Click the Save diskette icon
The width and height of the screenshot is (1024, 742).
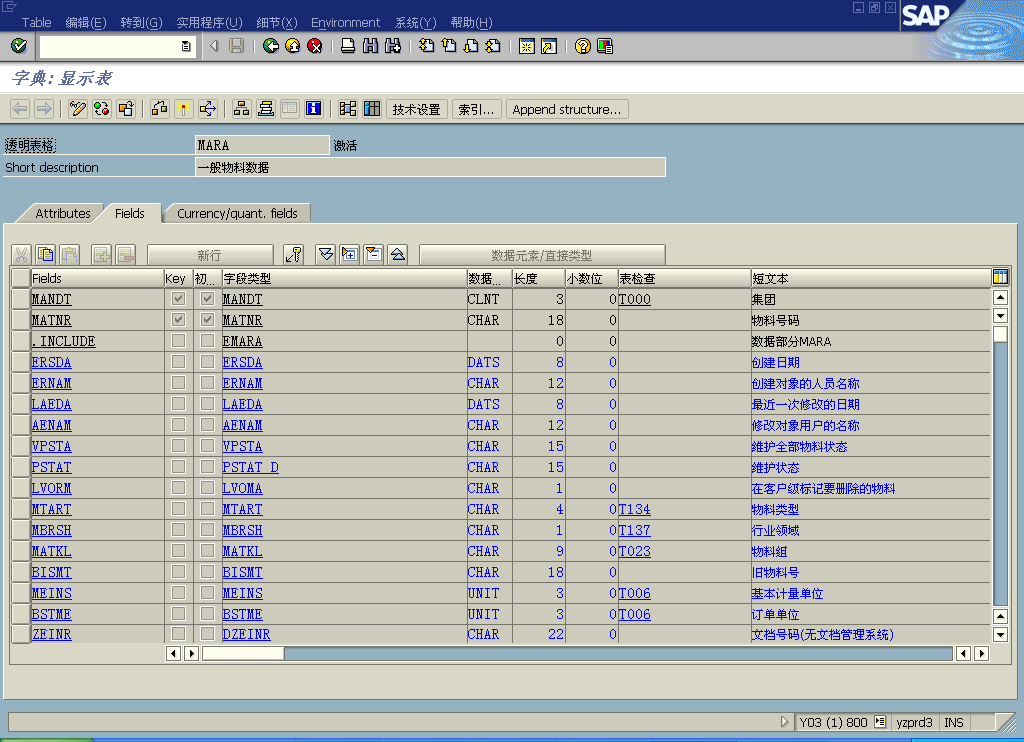pyautogui.click(x=236, y=46)
